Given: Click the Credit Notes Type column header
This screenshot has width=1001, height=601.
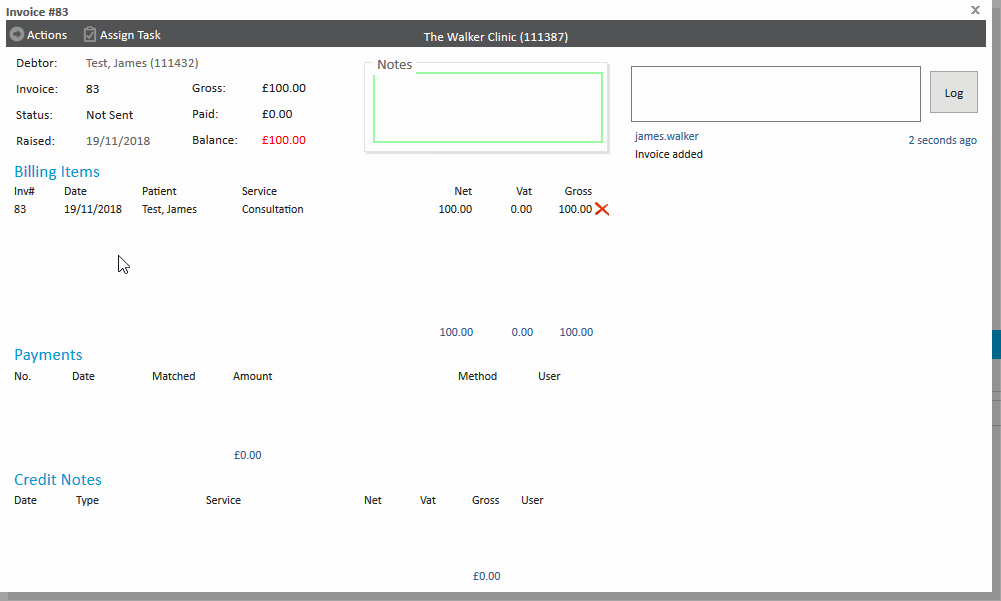Looking at the screenshot, I should click(87, 500).
